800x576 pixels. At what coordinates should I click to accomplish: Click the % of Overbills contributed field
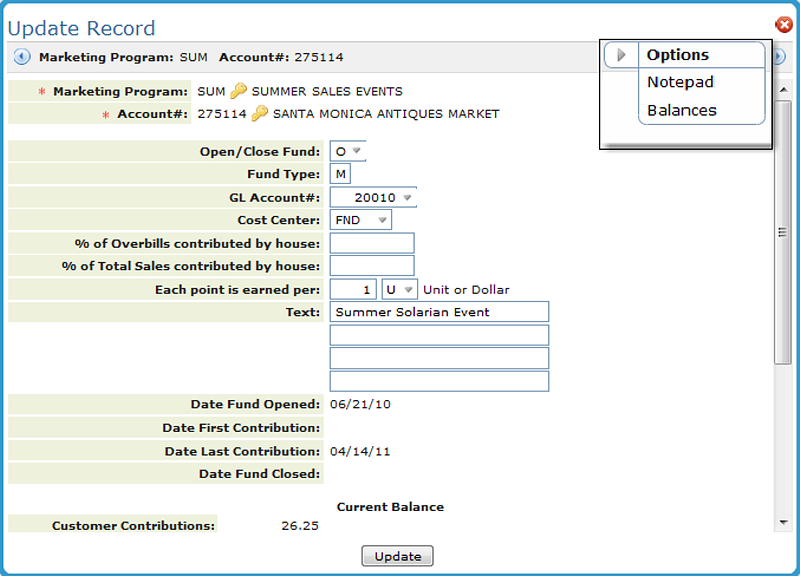[371, 243]
